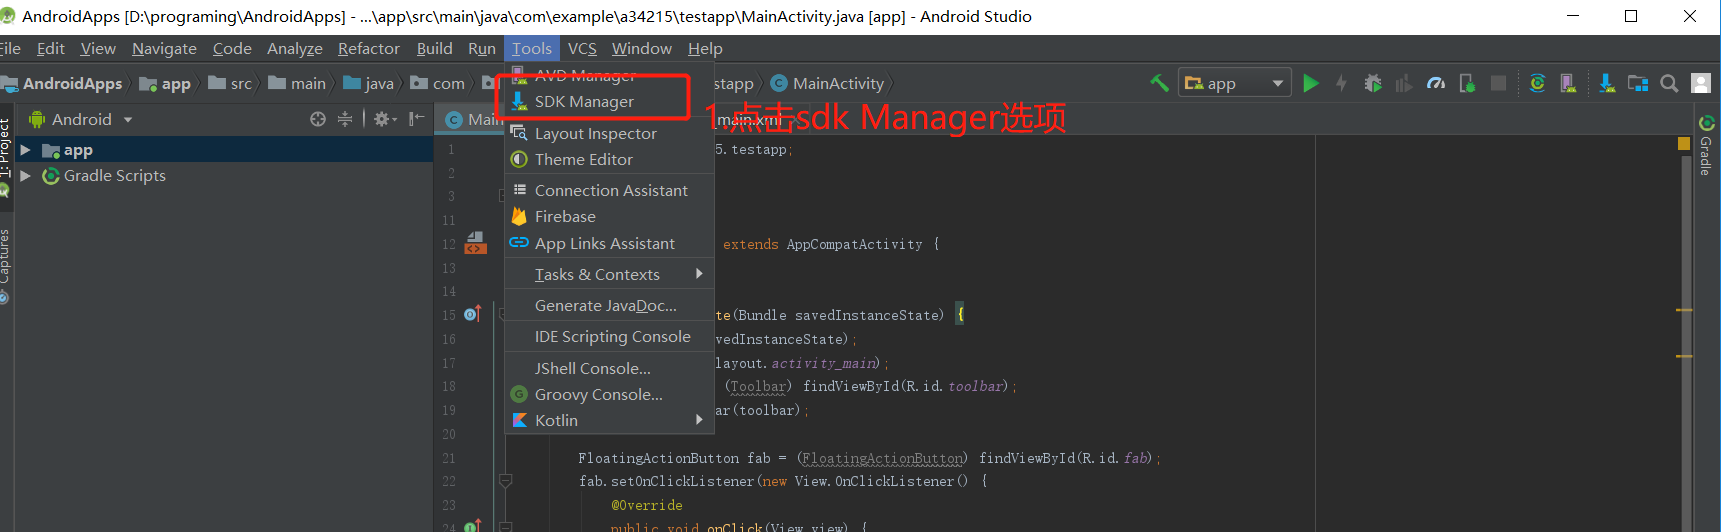
Task: Open the Refactor menu
Action: click(x=369, y=48)
